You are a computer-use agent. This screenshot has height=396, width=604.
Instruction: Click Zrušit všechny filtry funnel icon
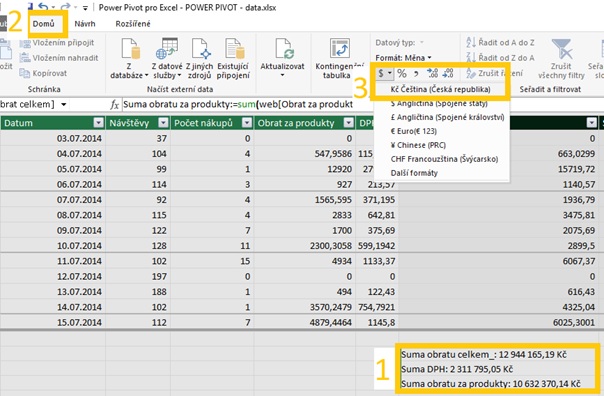[x=561, y=49]
